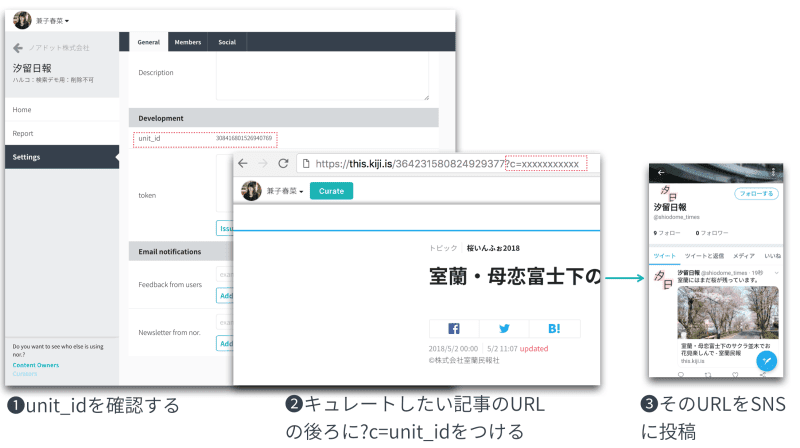Viewport: 800px width, 448px height.
Task: Click the Content Owners link
Action: pos(36,365)
